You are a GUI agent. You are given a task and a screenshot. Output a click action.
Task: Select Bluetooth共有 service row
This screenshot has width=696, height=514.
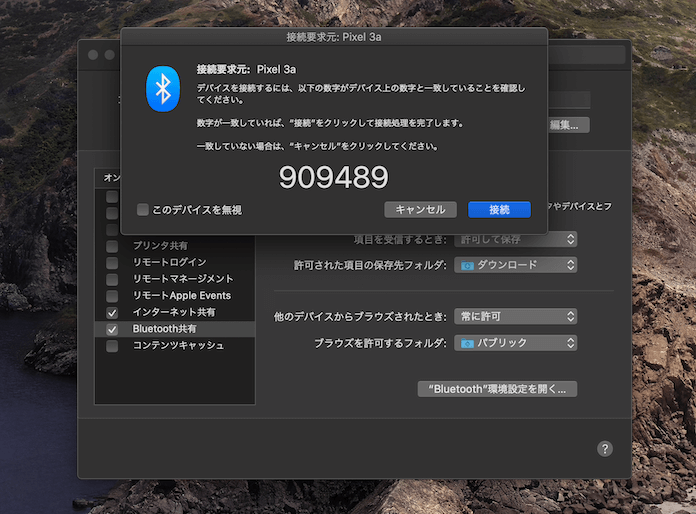175,329
